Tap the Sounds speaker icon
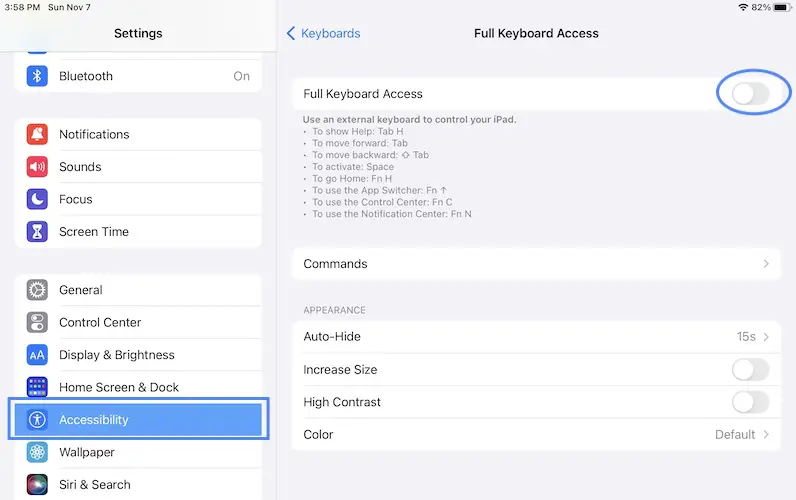Image resolution: width=796 pixels, height=500 pixels. [x=37, y=167]
